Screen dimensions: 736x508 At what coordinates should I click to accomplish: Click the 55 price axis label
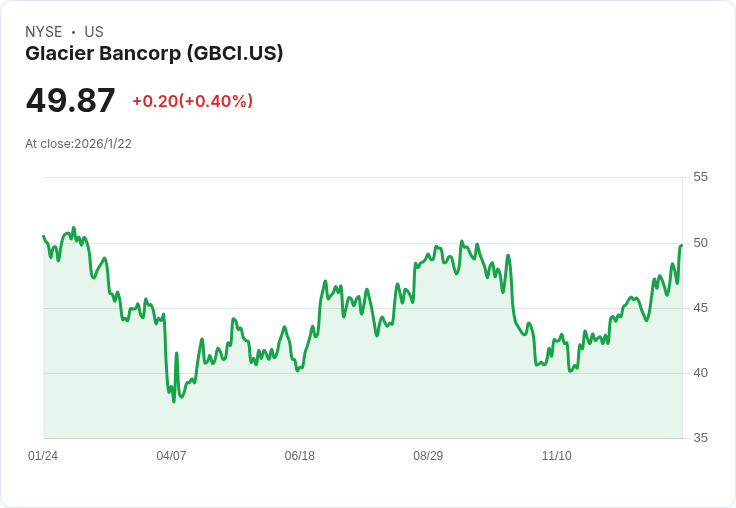coord(700,177)
